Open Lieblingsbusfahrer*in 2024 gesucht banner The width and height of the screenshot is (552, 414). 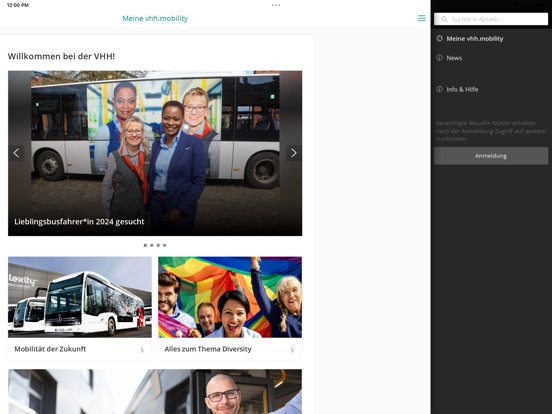[x=155, y=153]
